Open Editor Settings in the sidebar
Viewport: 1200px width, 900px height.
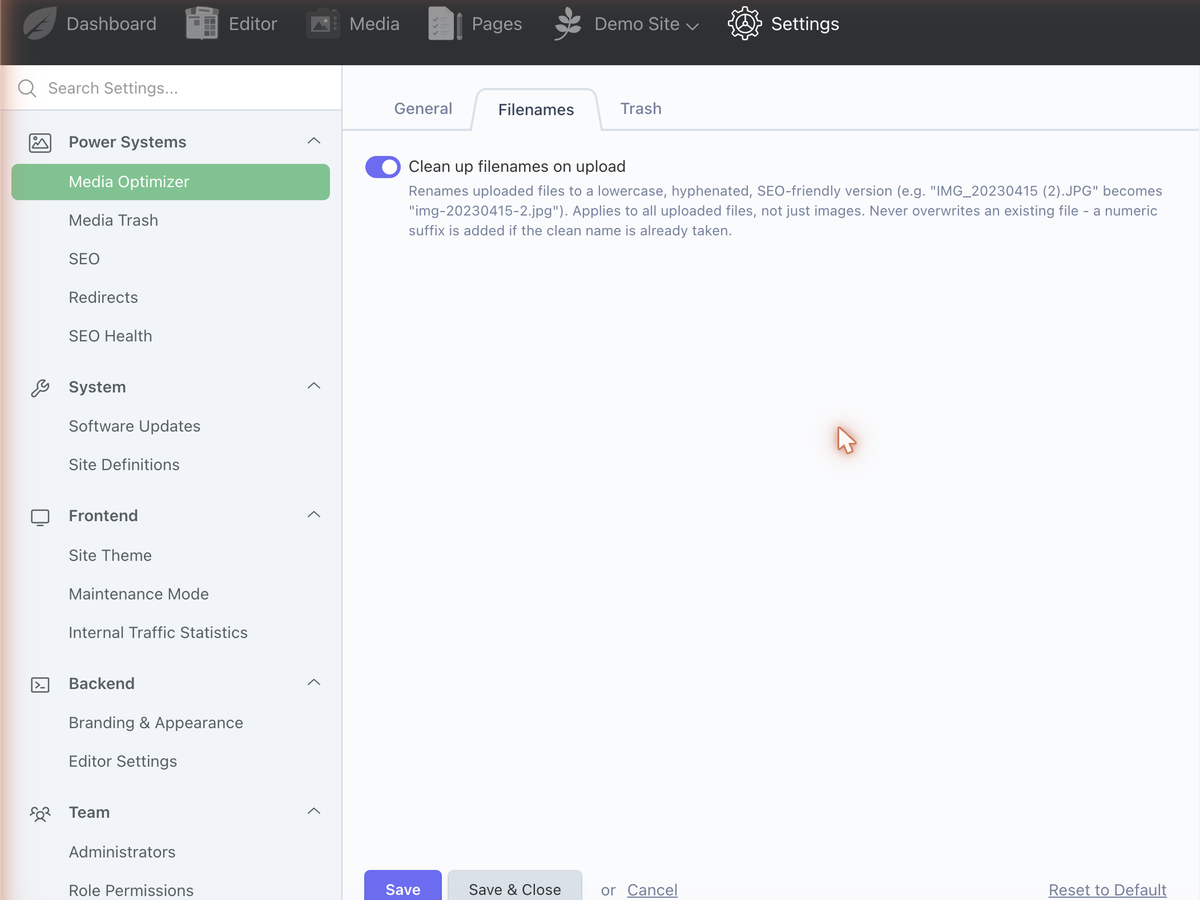click(122, 762)
